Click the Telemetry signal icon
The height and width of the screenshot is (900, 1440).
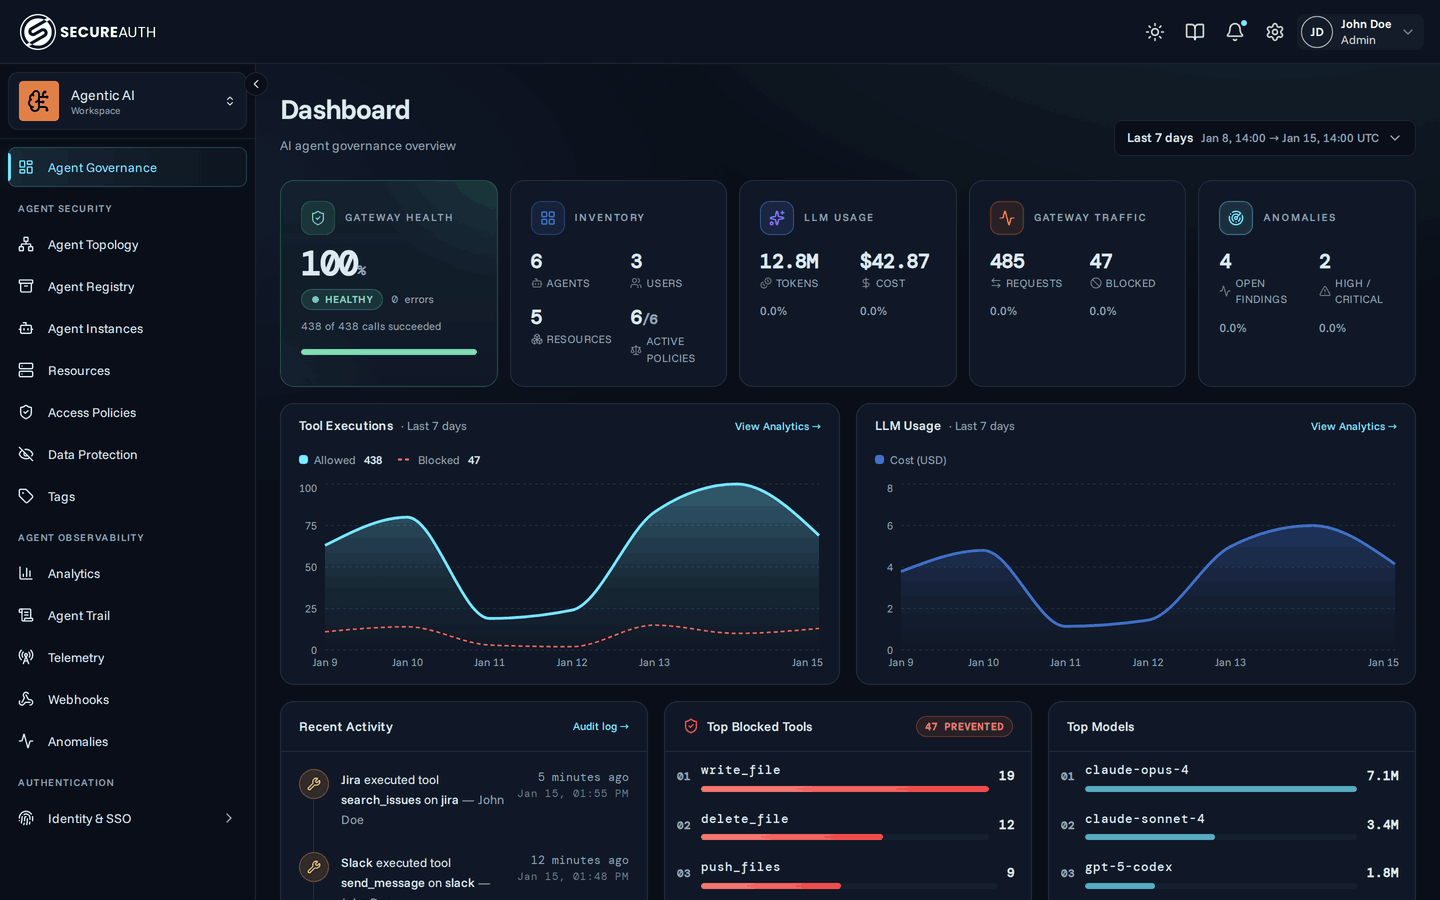(26, 657)
